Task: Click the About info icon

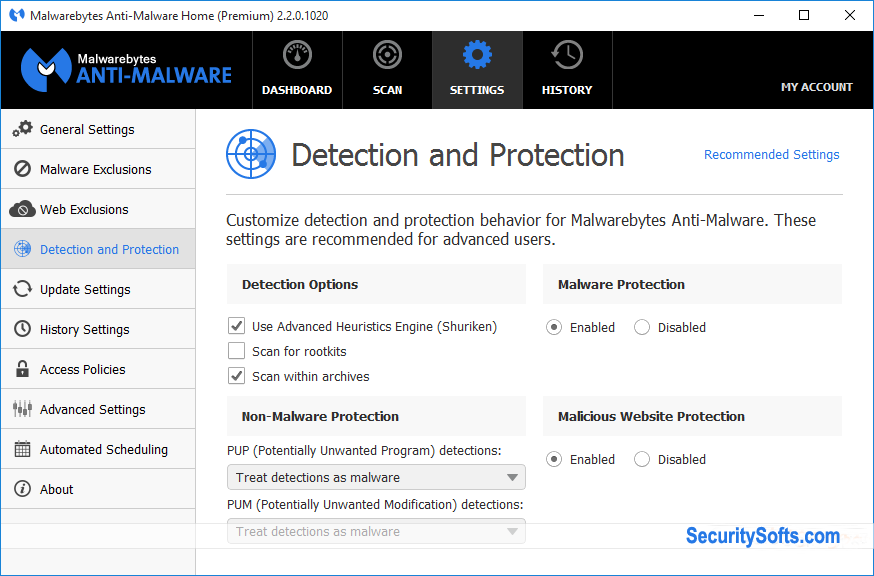Action: (x=22, y=489)
